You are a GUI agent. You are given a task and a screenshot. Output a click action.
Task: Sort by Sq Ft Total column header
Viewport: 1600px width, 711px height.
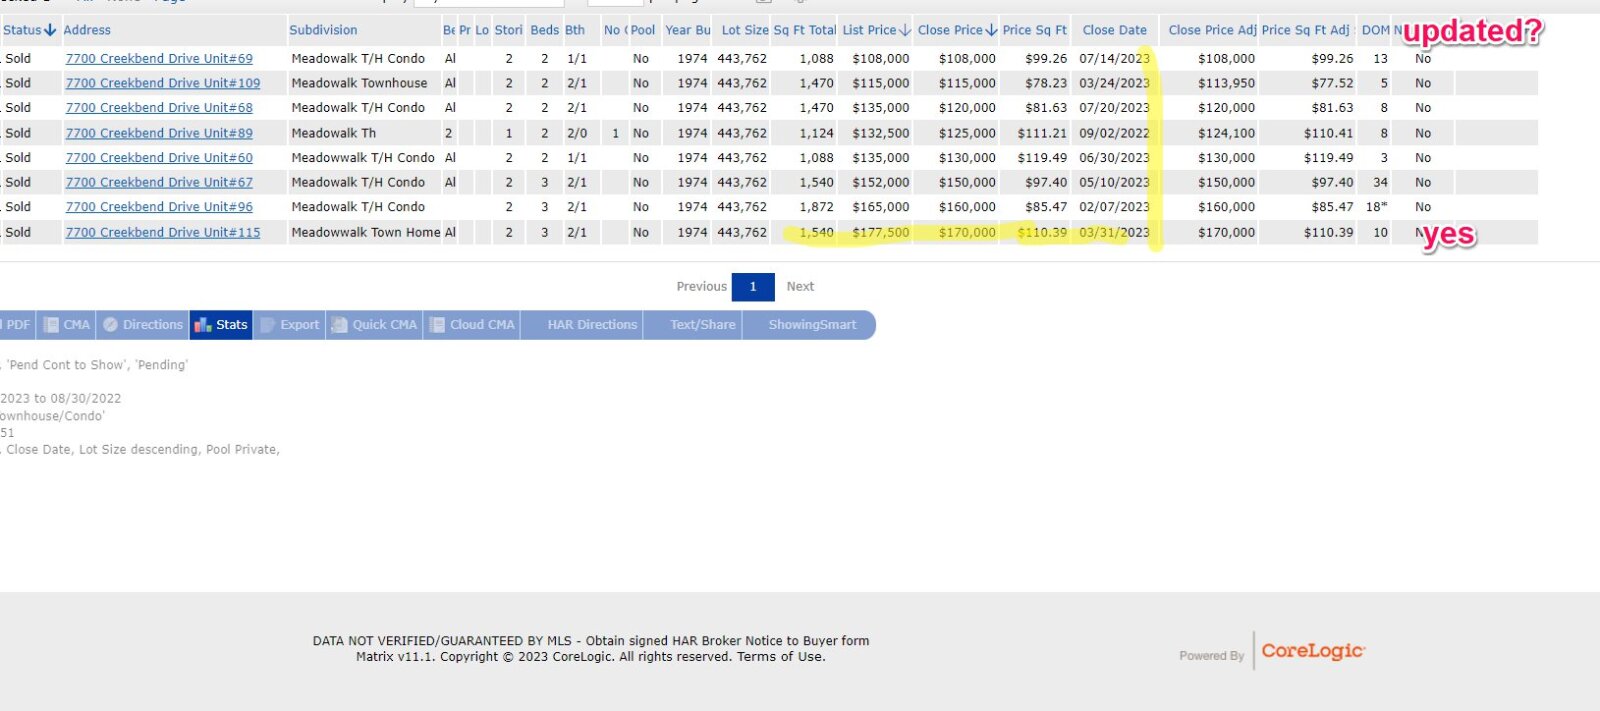[x=804, y=30]
